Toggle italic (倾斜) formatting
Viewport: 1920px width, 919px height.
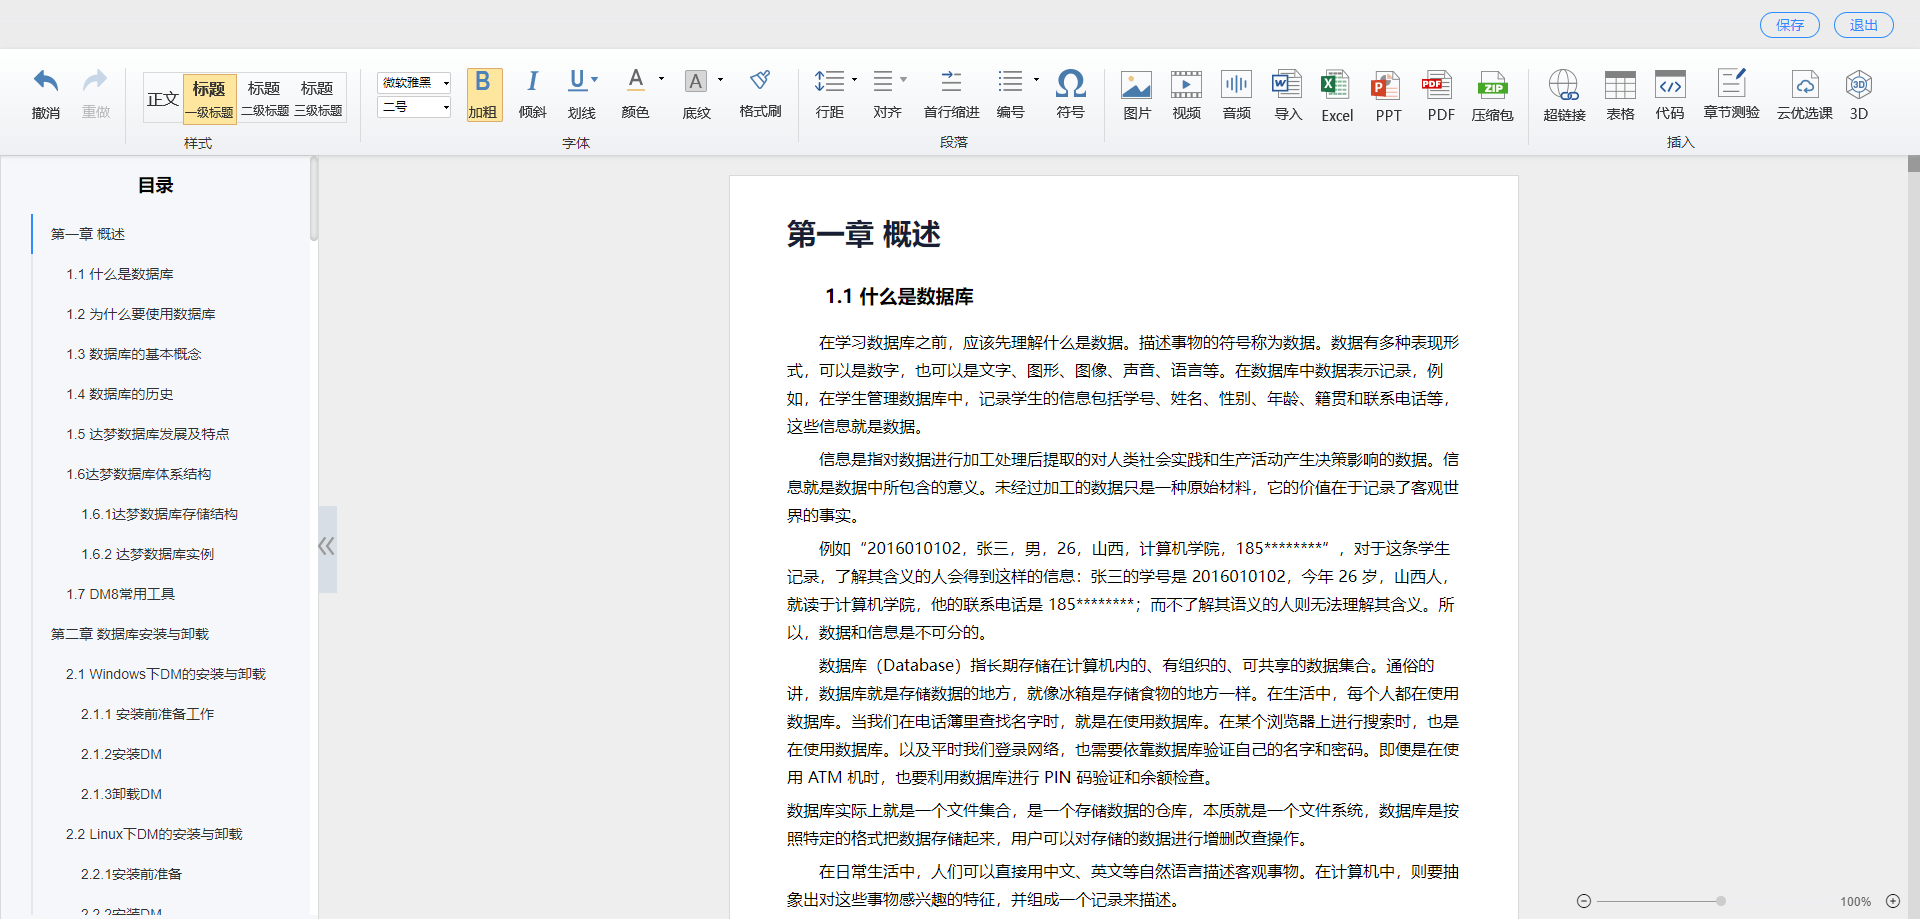[x=532, y=83]
